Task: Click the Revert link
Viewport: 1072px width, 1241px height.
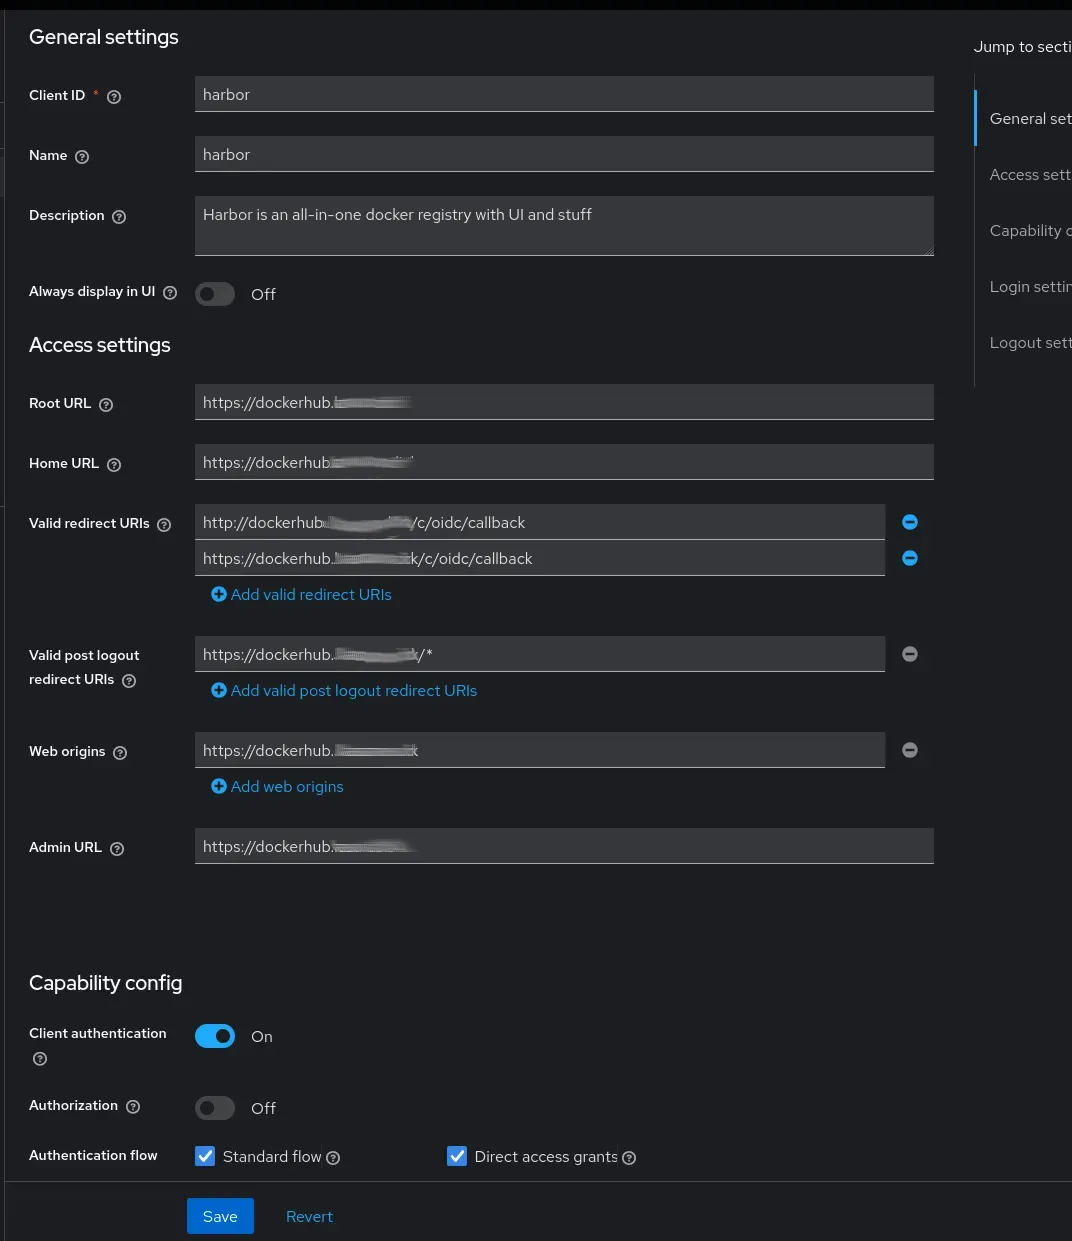Action: point(309,1216)
